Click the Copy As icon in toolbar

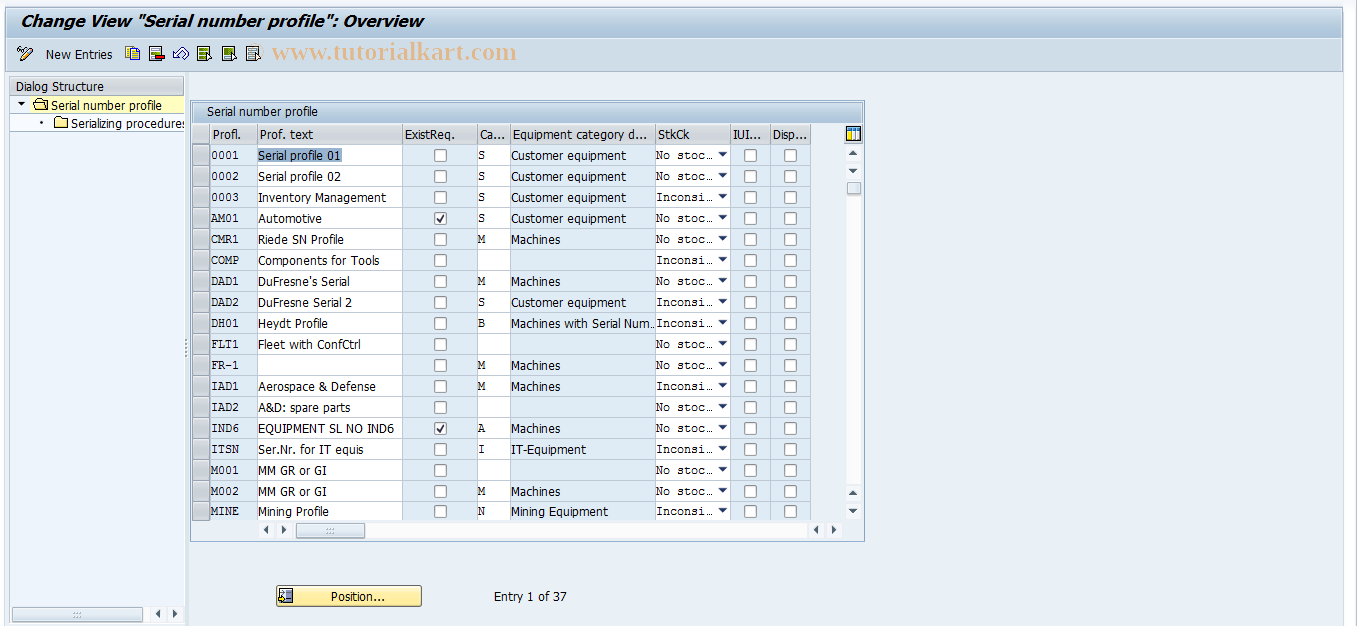click(x=133, y=54)
